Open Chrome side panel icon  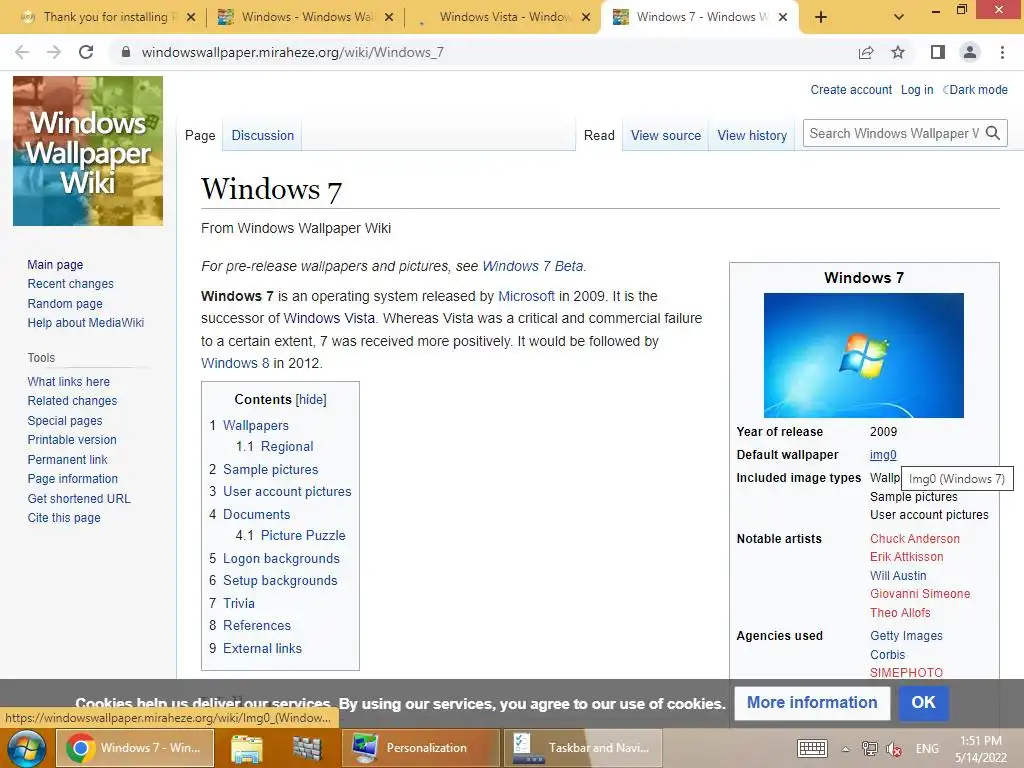937,52
